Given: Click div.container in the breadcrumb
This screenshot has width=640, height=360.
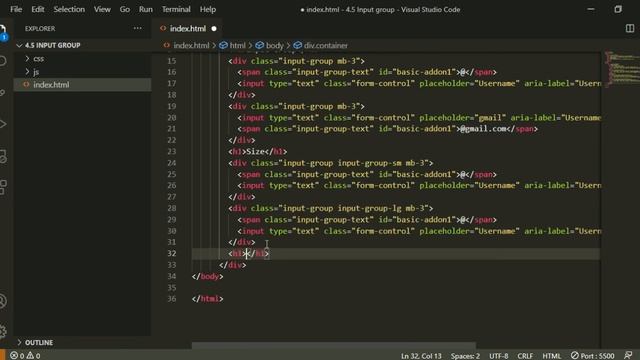Looking at the screenshot, I should coord(326,45).
